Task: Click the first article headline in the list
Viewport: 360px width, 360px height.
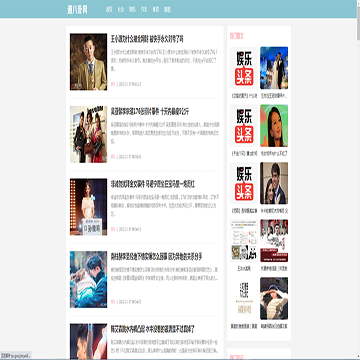Action: (x=147, y=39)
